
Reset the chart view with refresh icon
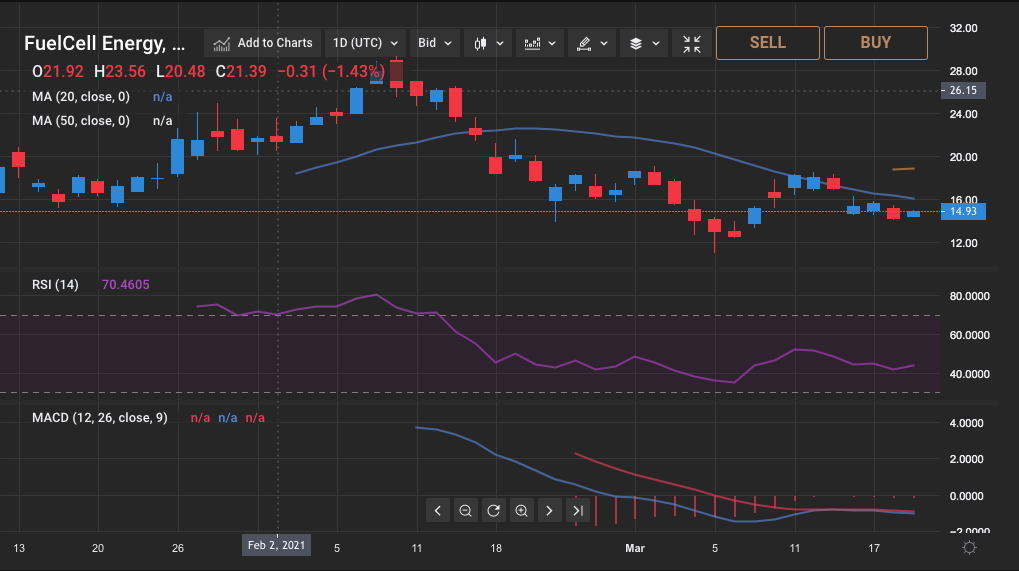point(493,511)
